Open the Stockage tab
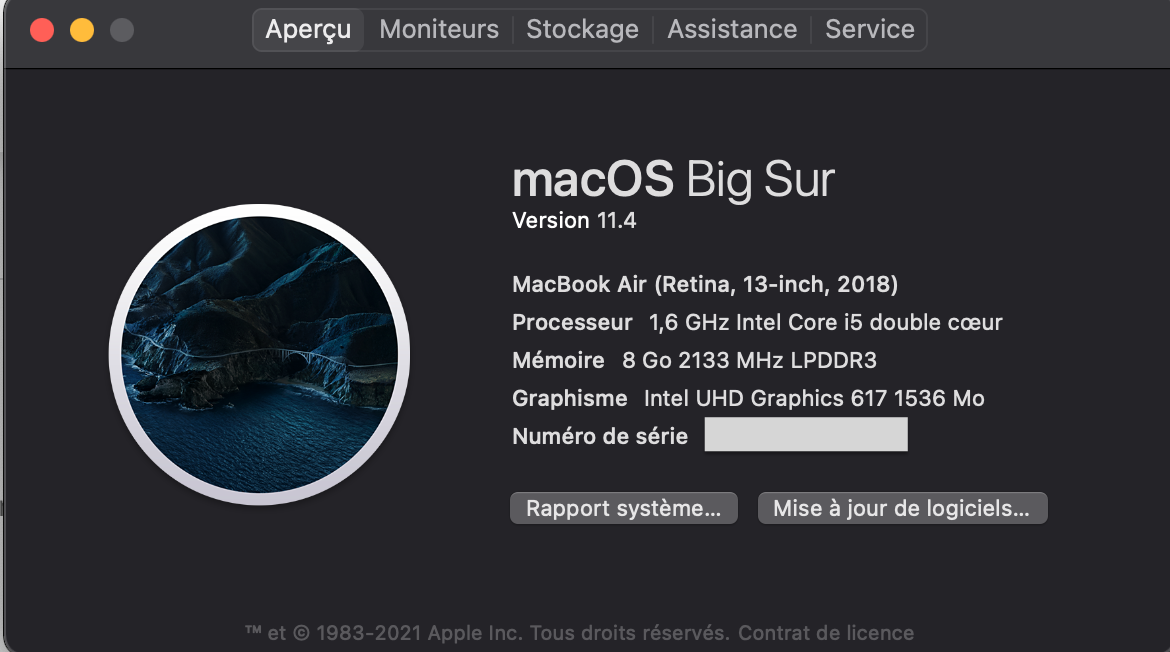 582,30
